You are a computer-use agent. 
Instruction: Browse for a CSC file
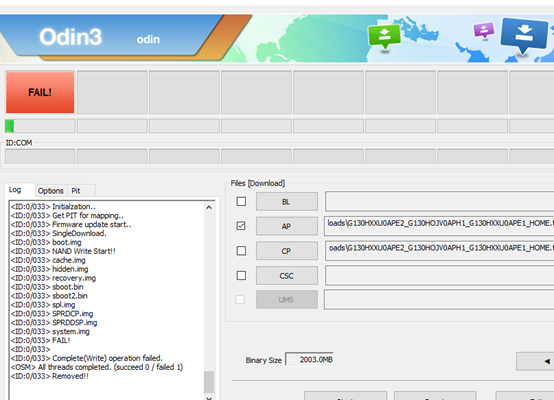[287, 276]
